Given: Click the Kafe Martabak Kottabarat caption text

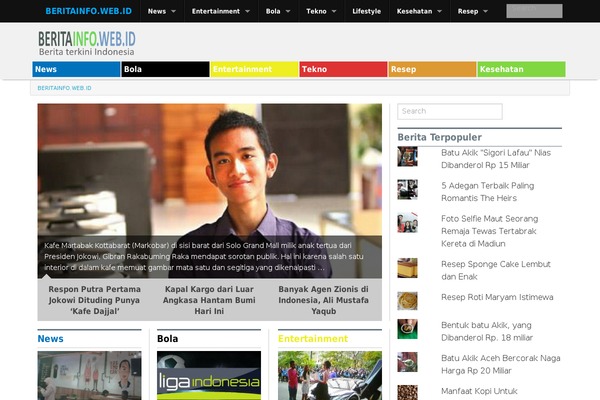Looking at the screenshot, I should (x=204, y=256).
